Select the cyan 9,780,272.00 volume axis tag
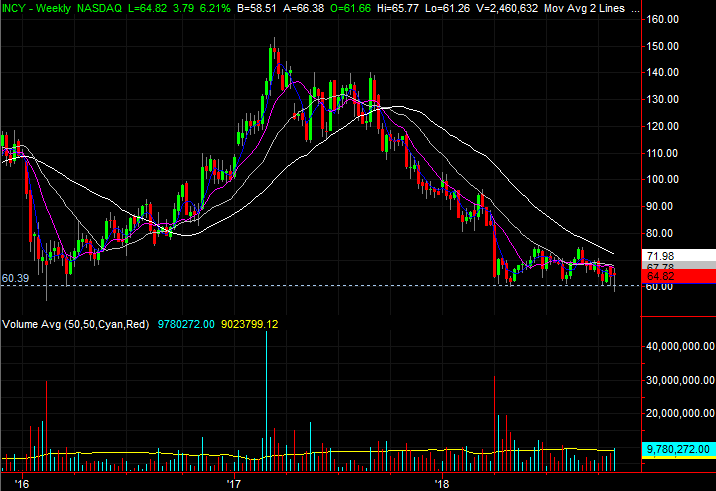The height and width of the screenshot is (491, 716). (679, 449)
